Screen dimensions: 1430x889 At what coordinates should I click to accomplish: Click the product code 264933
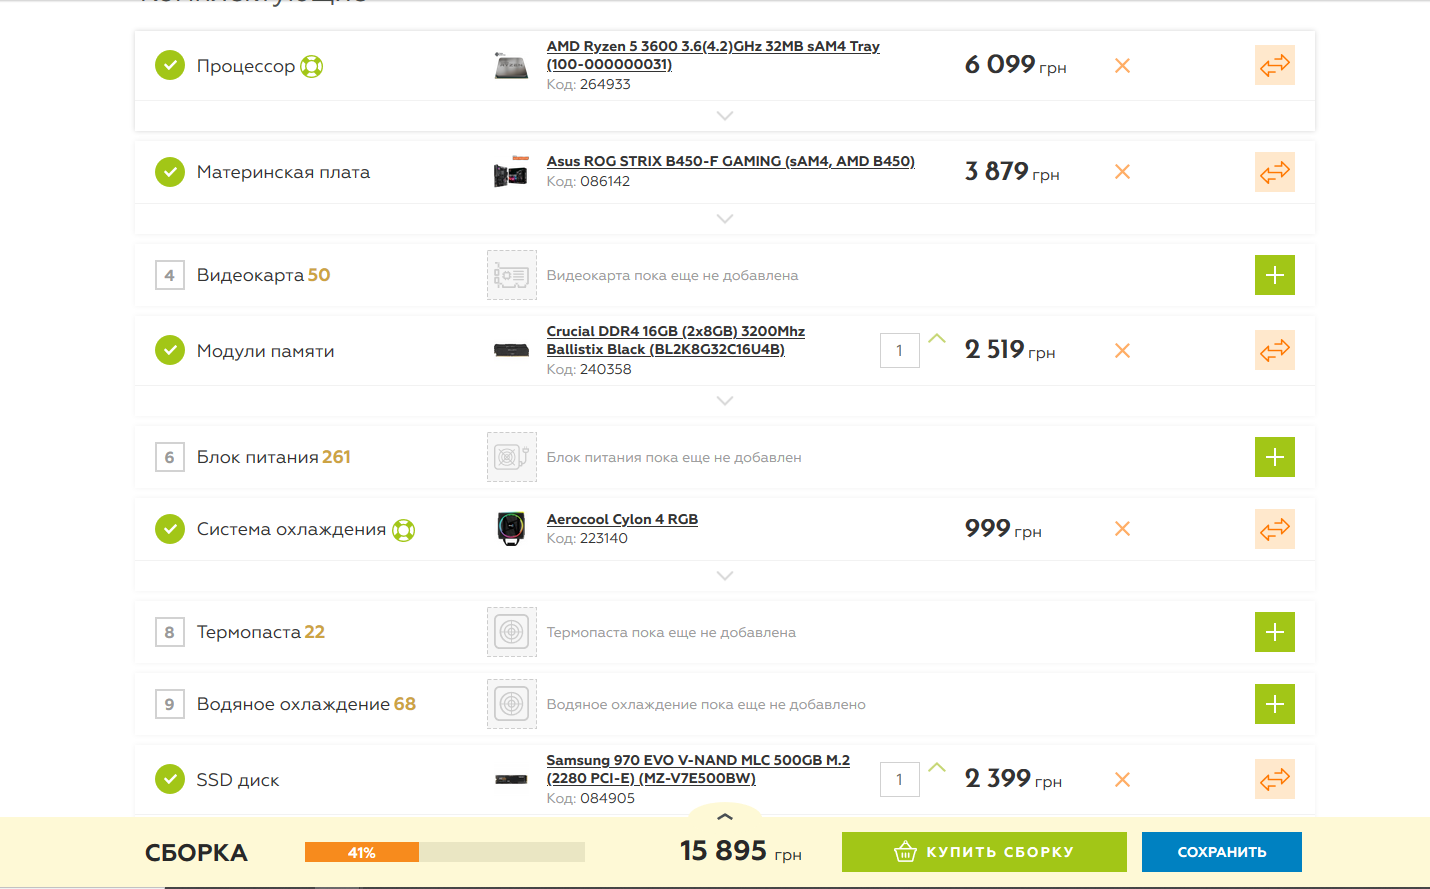point(605,84)
